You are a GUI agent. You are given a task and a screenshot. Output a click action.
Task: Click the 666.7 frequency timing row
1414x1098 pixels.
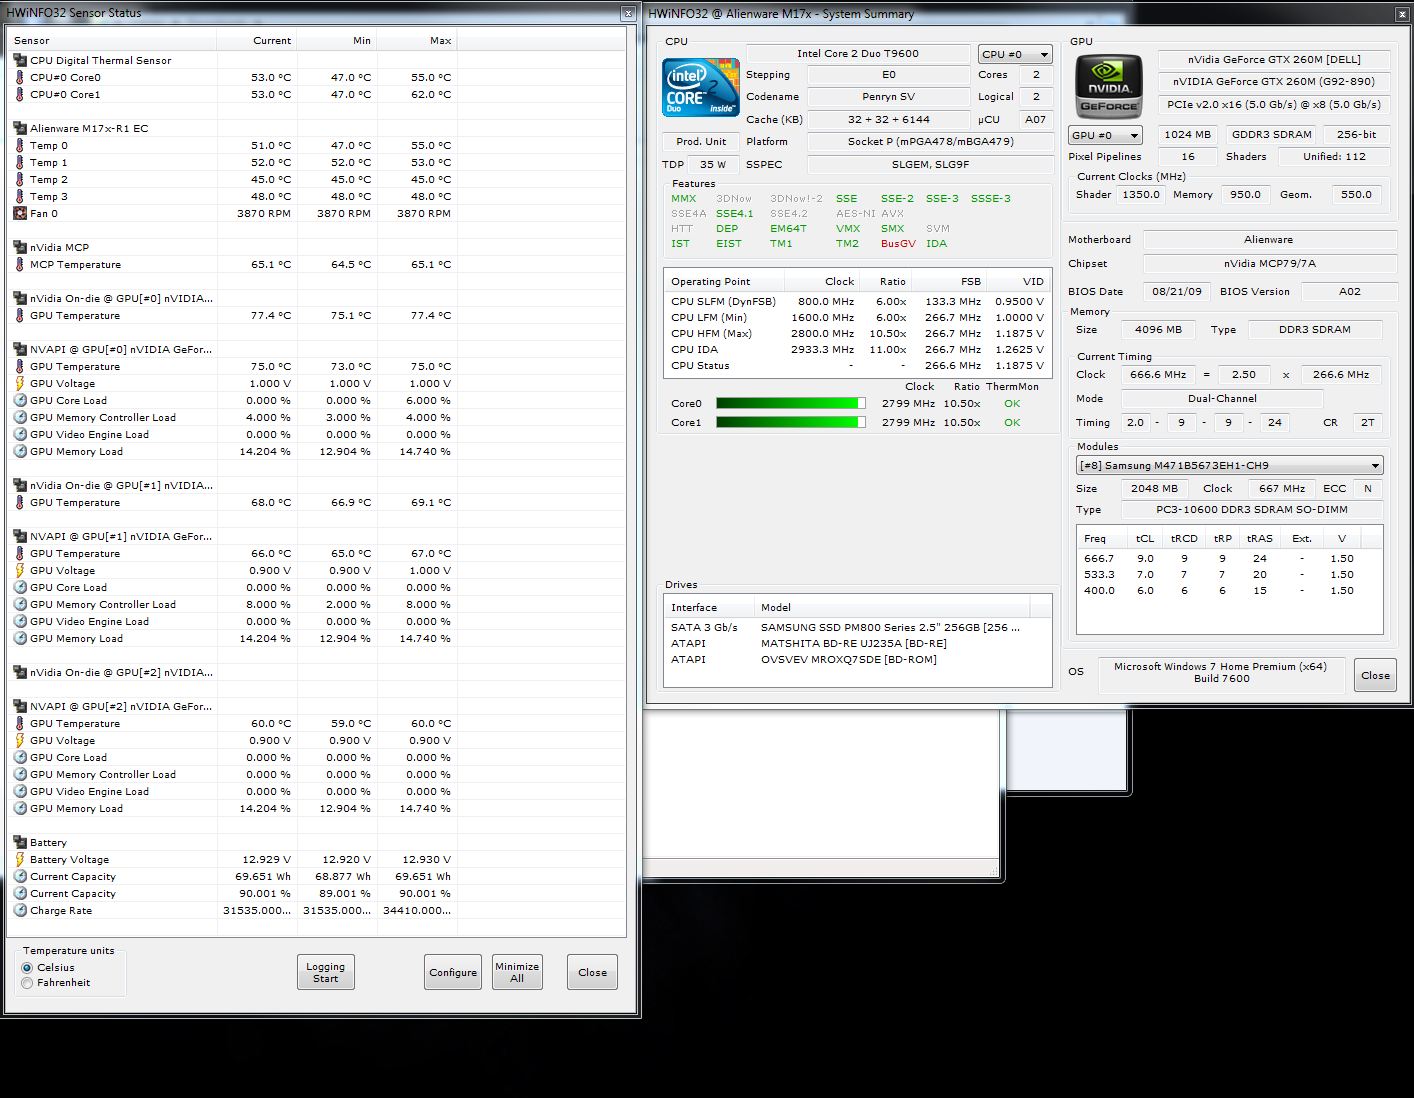1229,558
